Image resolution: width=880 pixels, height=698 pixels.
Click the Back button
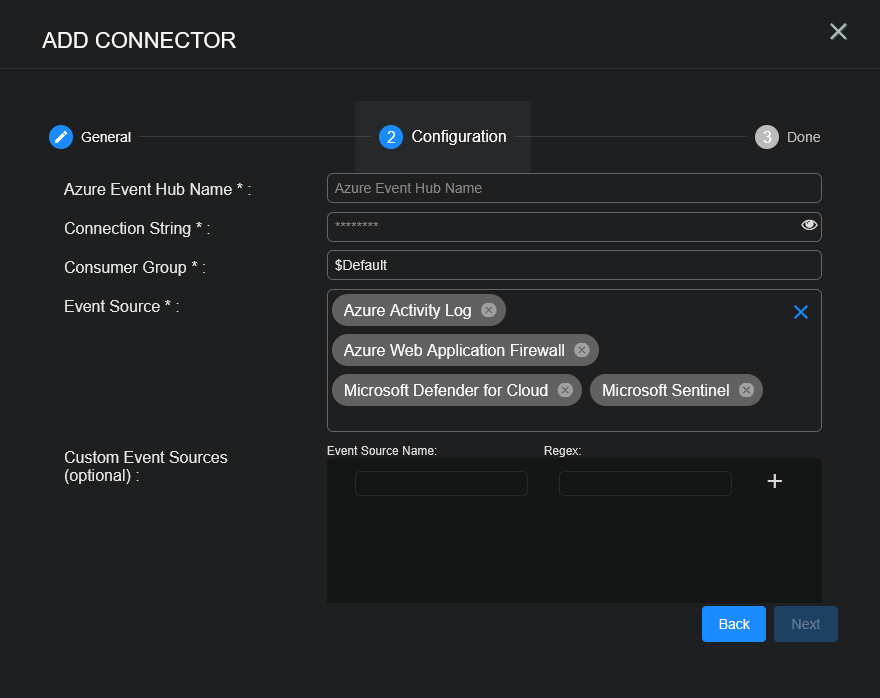point(733,623)
